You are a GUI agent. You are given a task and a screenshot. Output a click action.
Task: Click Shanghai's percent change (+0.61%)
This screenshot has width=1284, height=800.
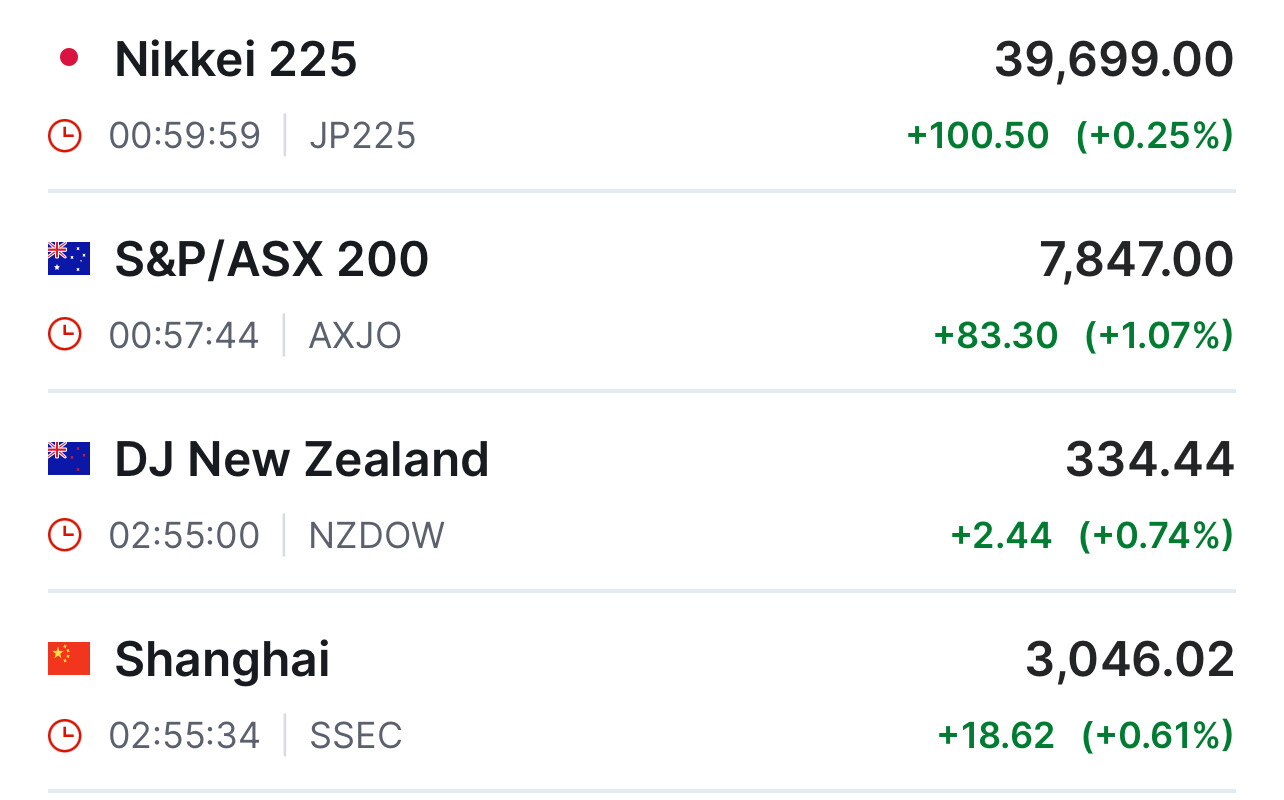click(x=1157, y=735)
